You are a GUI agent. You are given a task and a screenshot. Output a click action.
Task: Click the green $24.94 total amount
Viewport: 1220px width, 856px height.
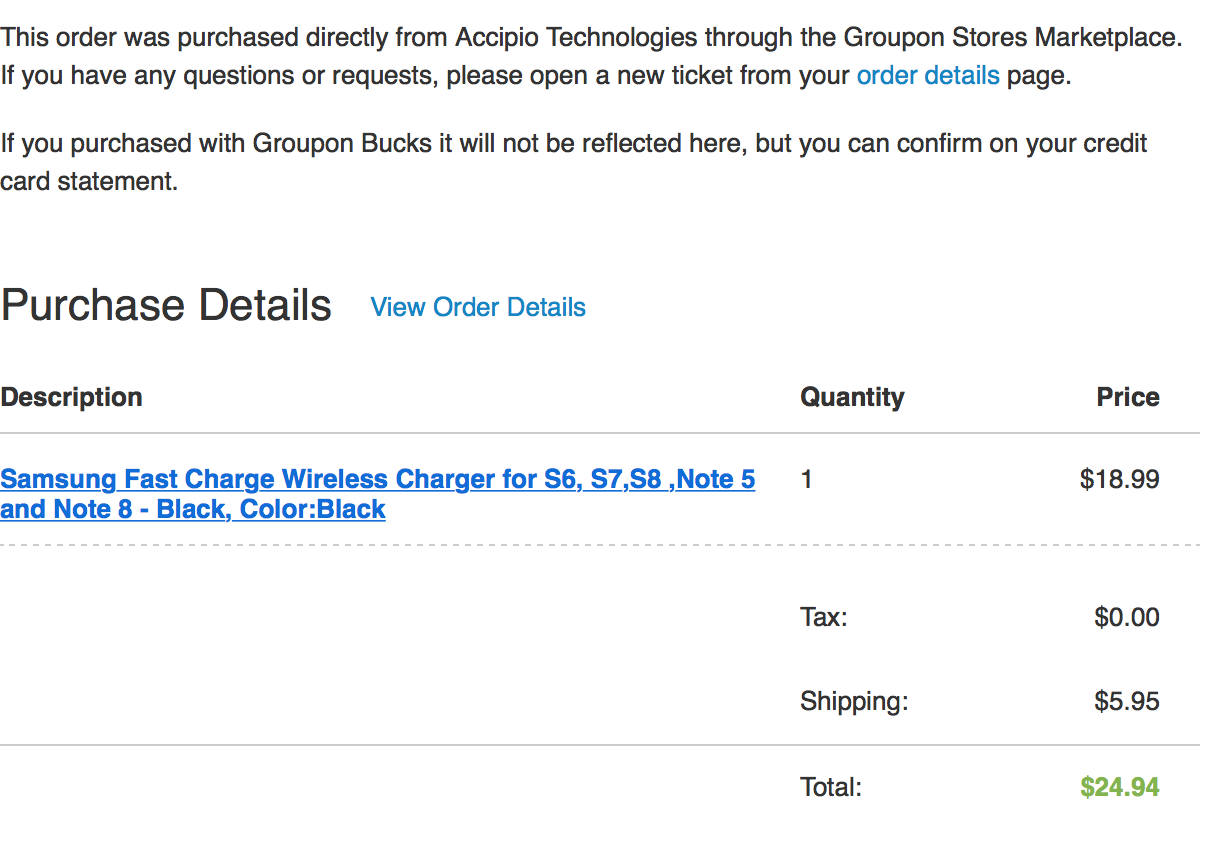[x=1119, y=787]
